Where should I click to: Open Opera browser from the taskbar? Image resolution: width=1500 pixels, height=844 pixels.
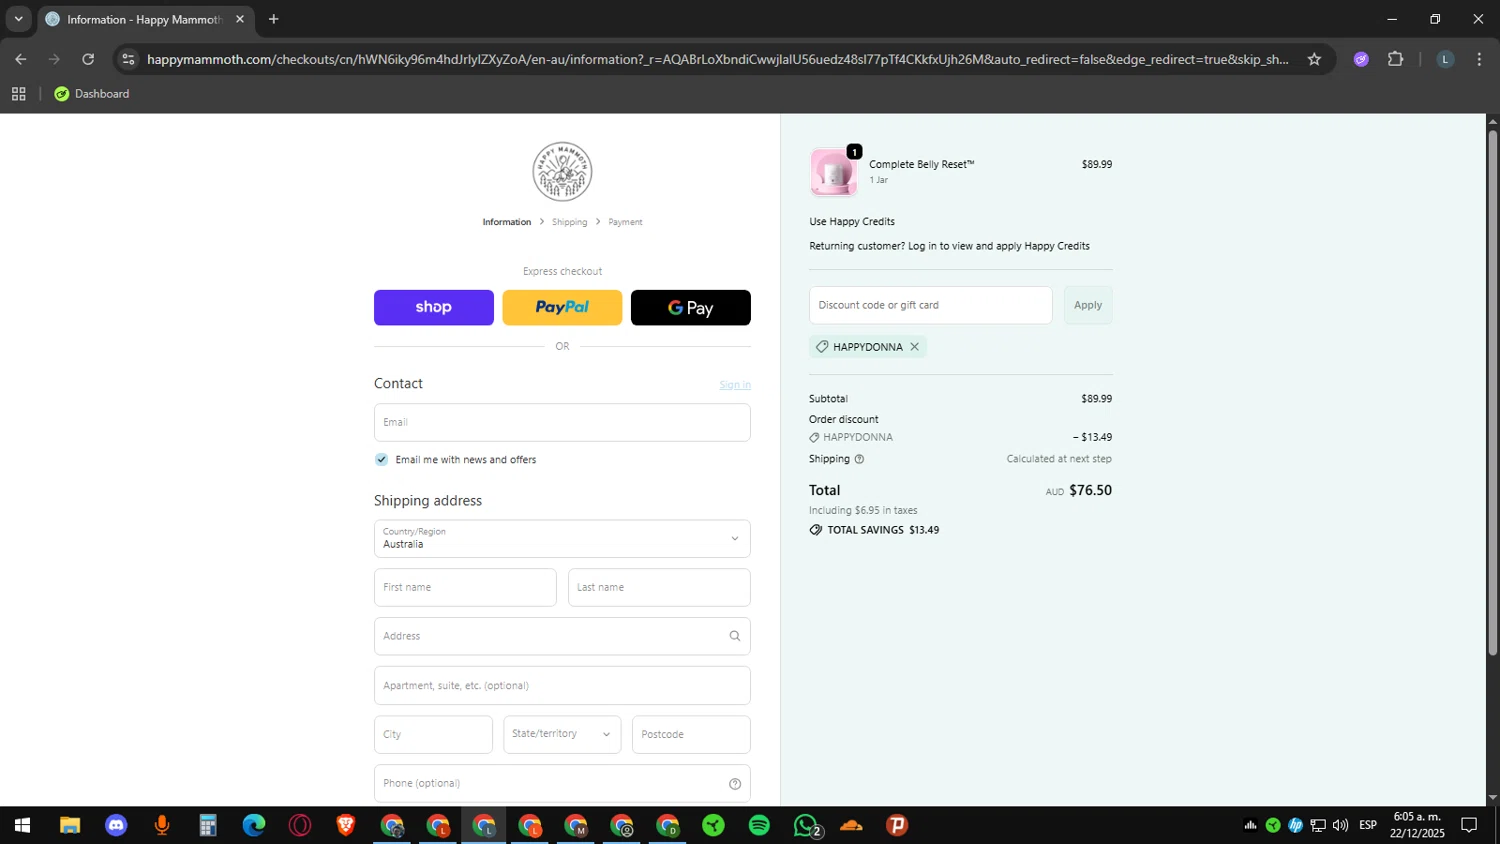pyautogui.click(x=300, y=825)
